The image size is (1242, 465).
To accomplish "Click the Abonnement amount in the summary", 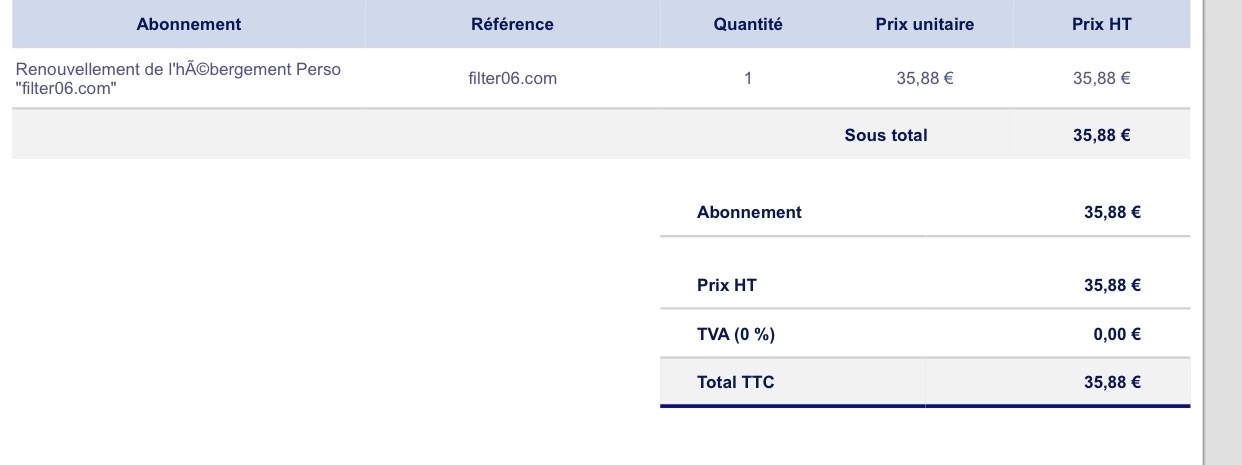I will (x=1112, y=212).
